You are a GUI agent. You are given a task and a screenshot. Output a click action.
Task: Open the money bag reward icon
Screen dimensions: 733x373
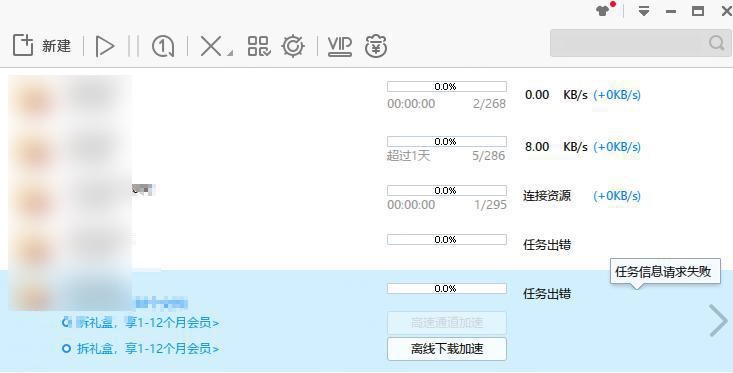point(376,46)
